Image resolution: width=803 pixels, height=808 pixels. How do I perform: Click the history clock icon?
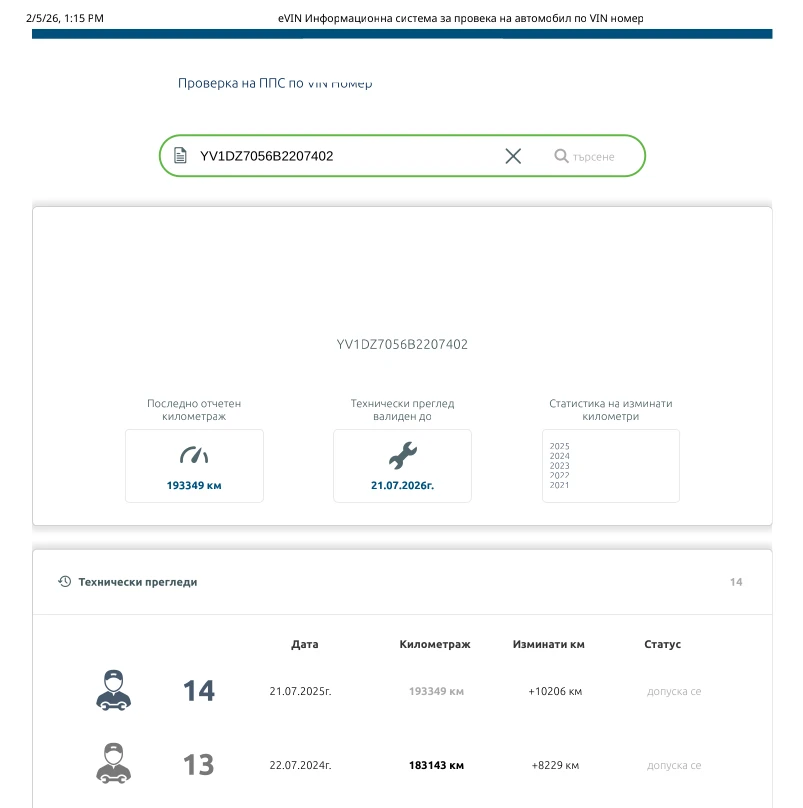(65, 581)
